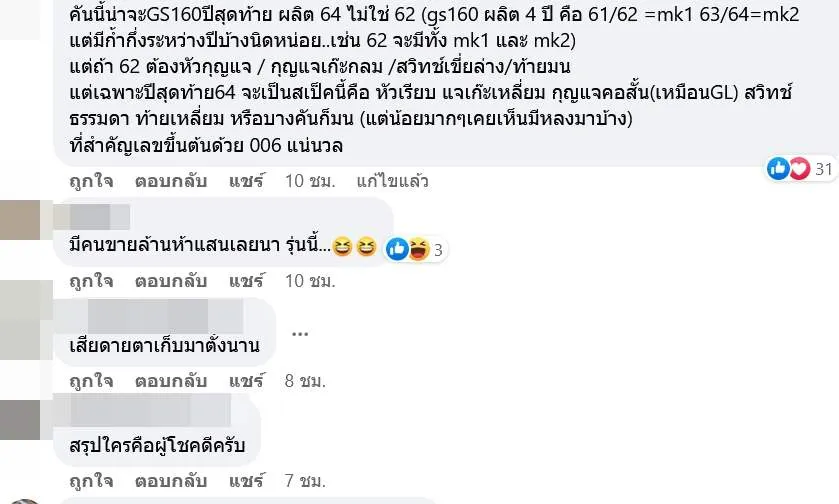The height and width of the screenshot is (504, 839).
Task: Click the like reaction icon showing 31
Action: click(778, 169)
